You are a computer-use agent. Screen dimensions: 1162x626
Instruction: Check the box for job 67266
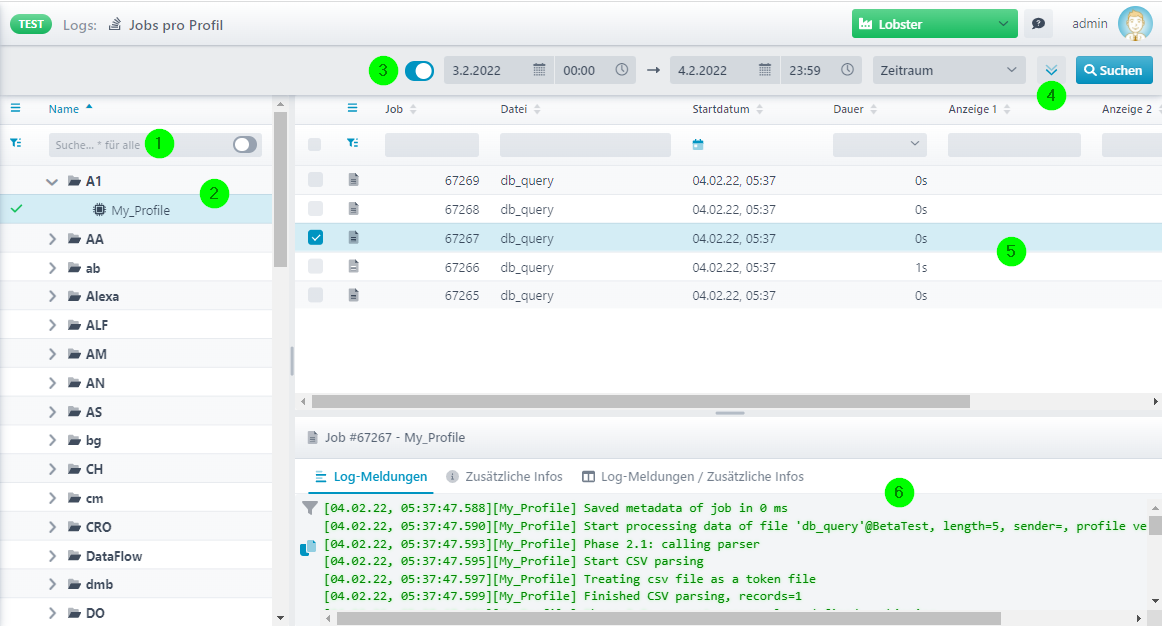(315, 266)
